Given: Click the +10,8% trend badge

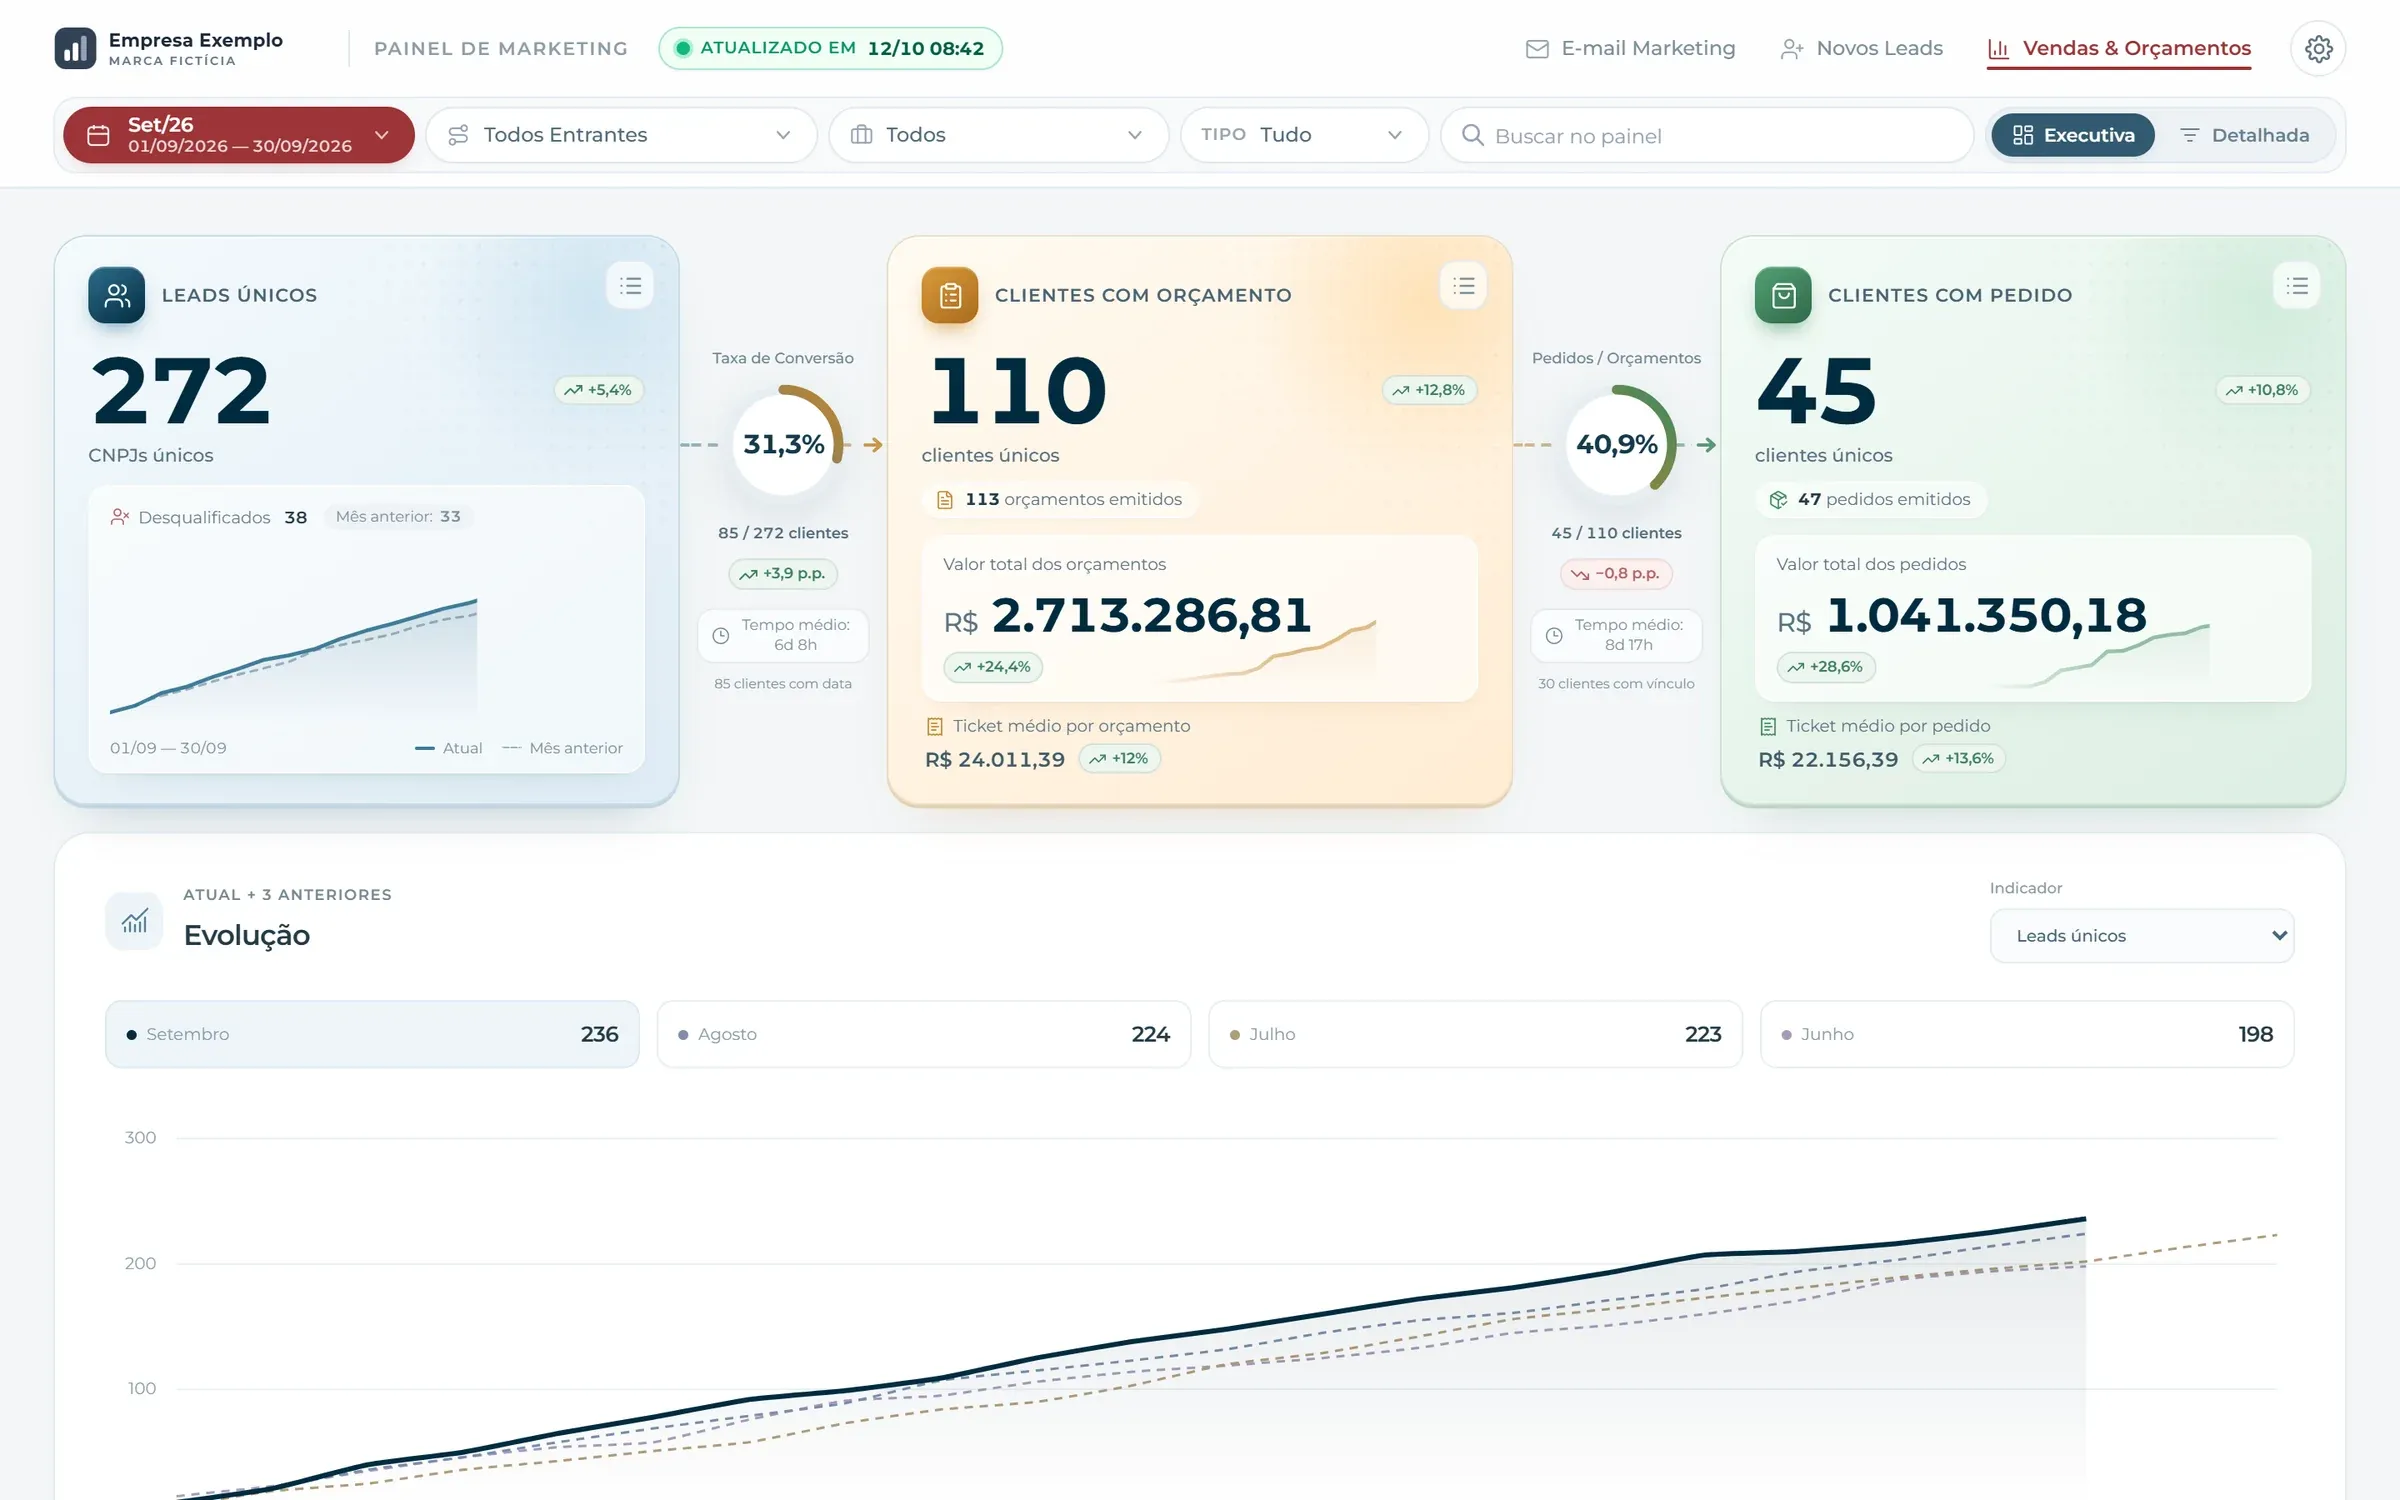Looking at the screenshot, I should pyautogui.click(x=2263, y=390).
